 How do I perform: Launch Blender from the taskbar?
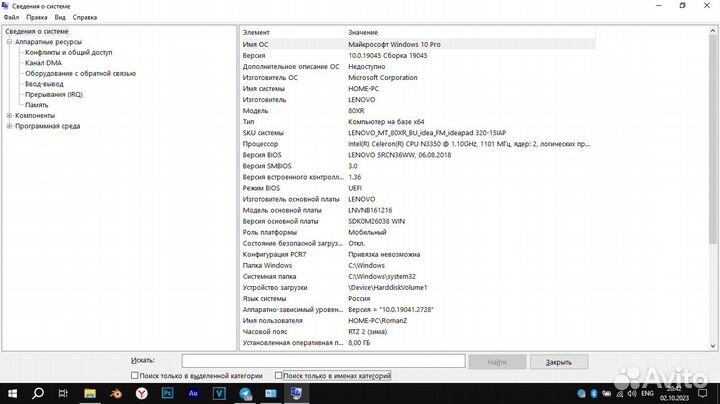click(116, 393)
